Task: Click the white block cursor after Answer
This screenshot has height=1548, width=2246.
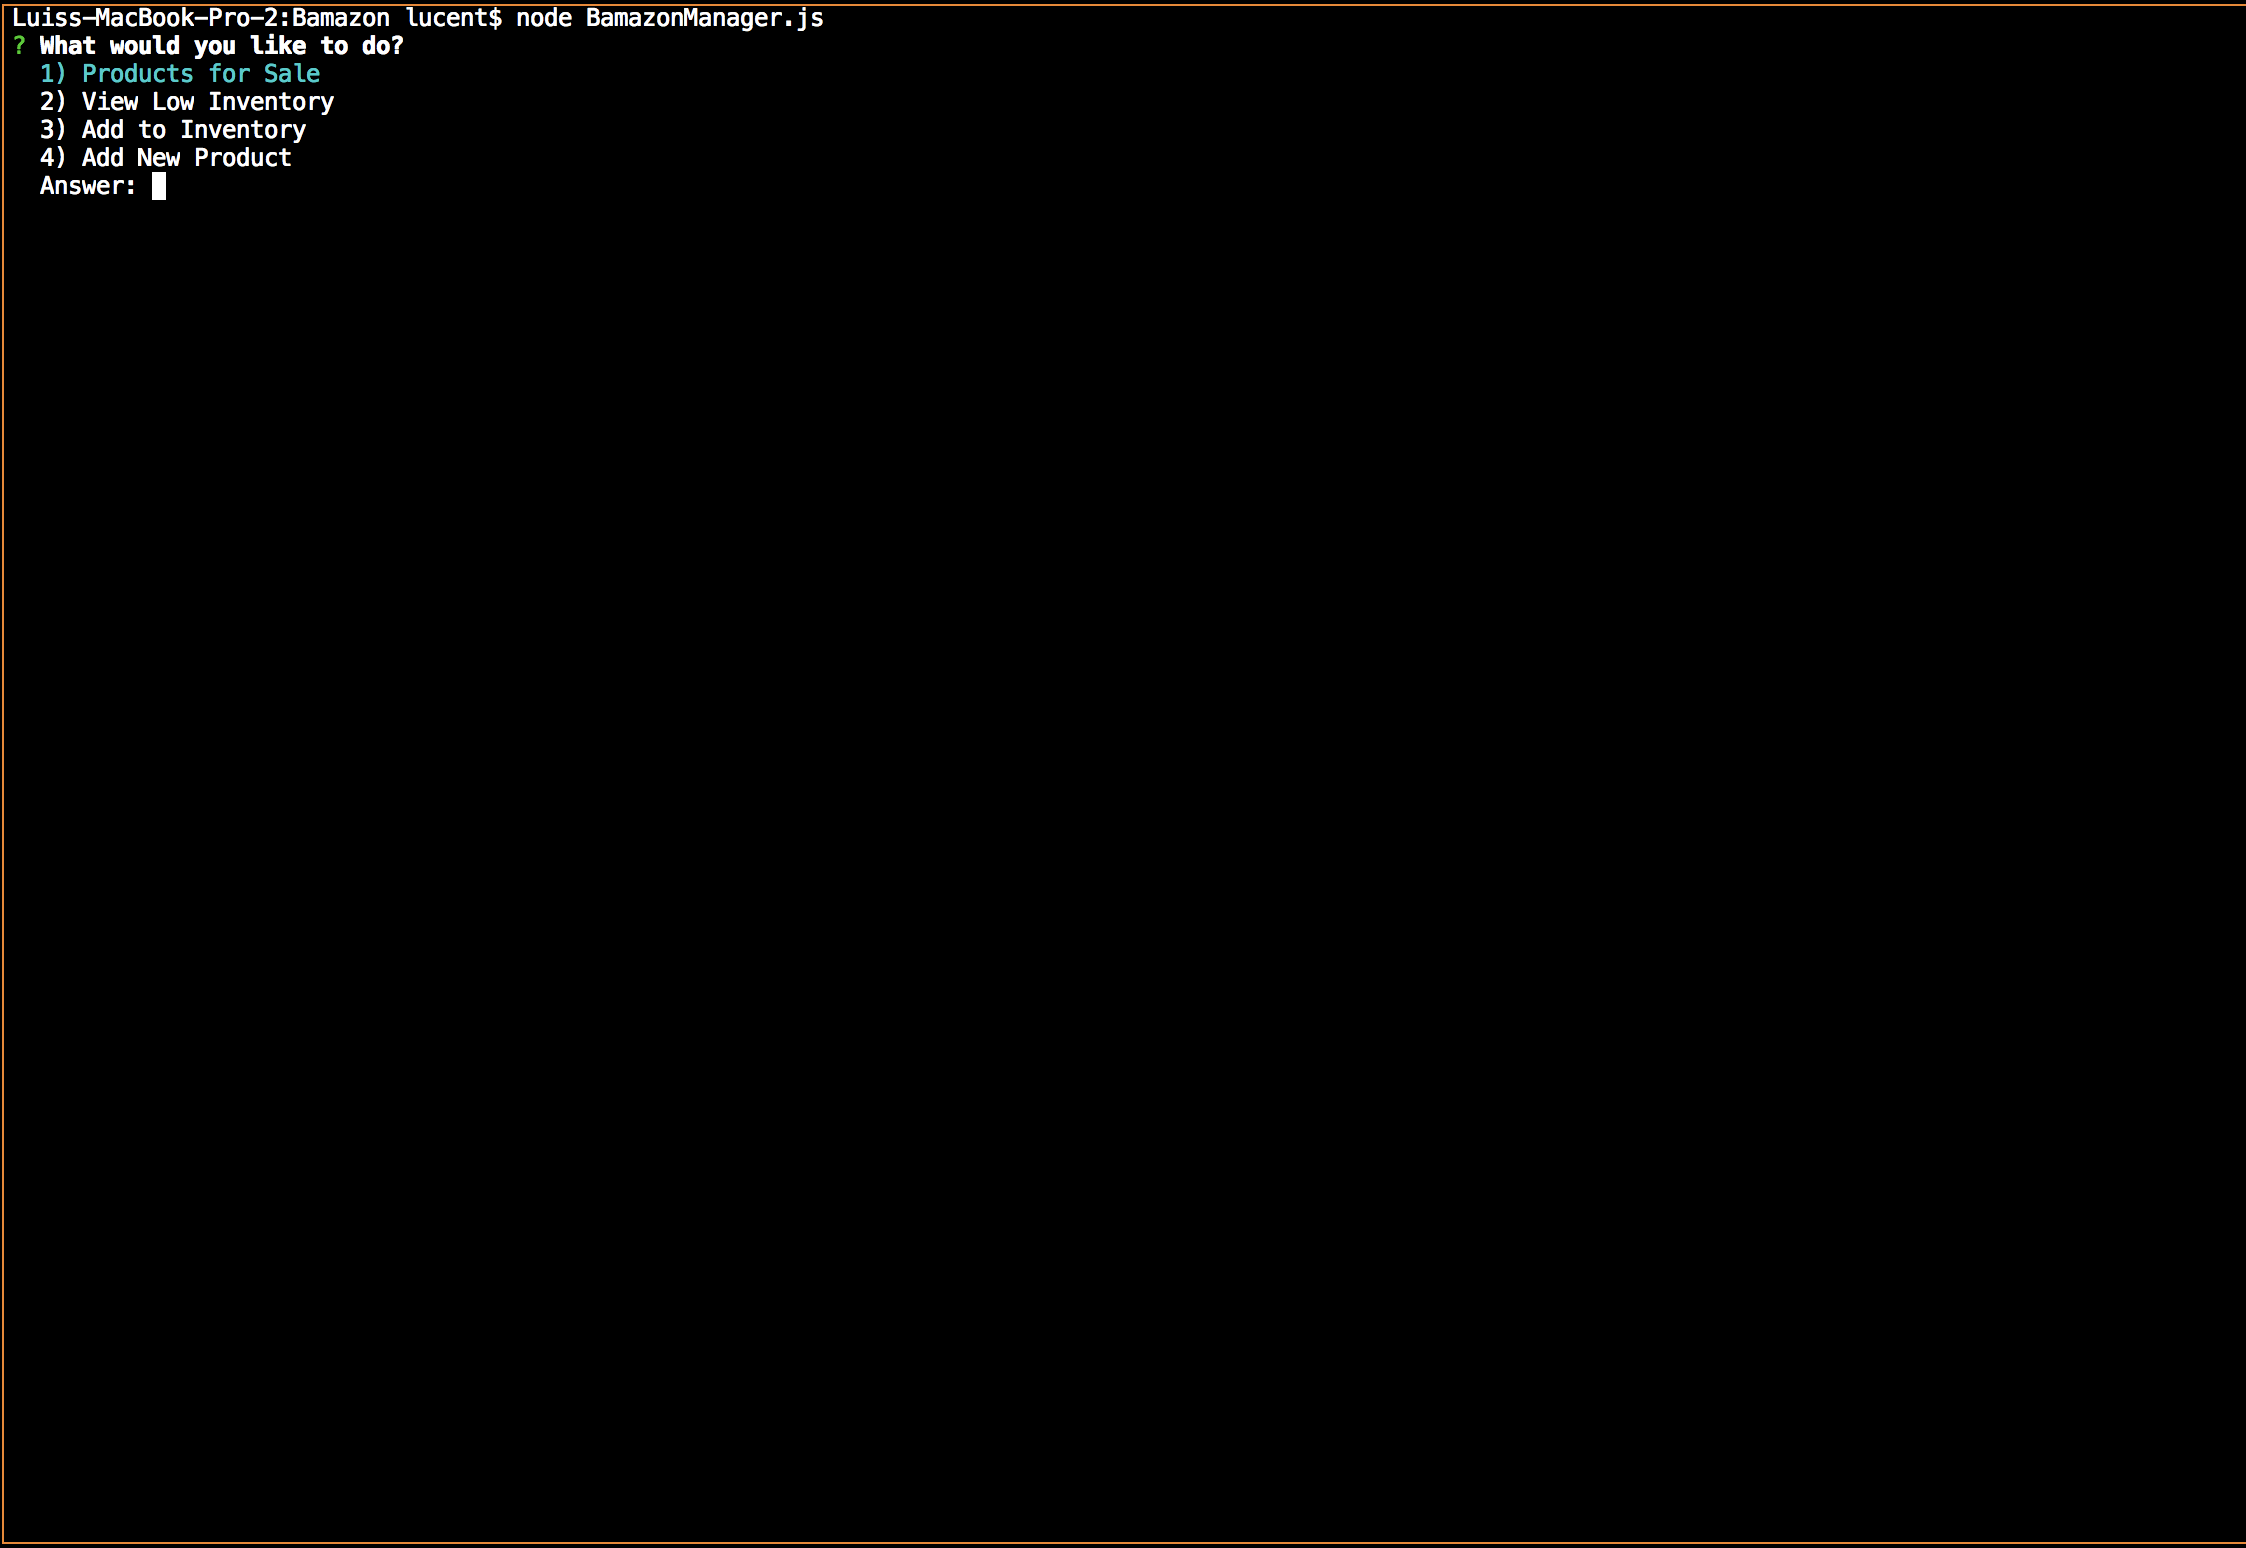Action: pyautogui.click(x=158, y=186)
